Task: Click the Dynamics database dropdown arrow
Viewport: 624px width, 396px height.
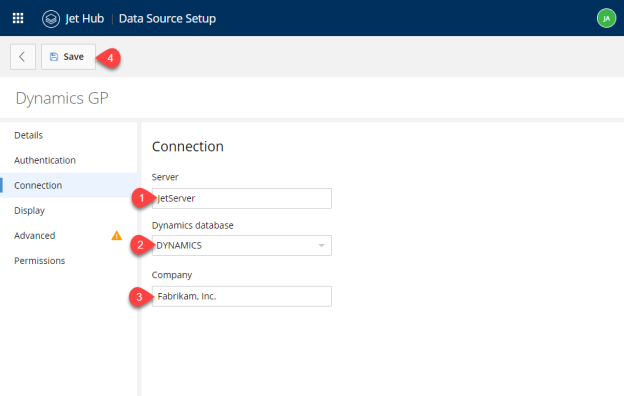Action: (x=322, y=246)
